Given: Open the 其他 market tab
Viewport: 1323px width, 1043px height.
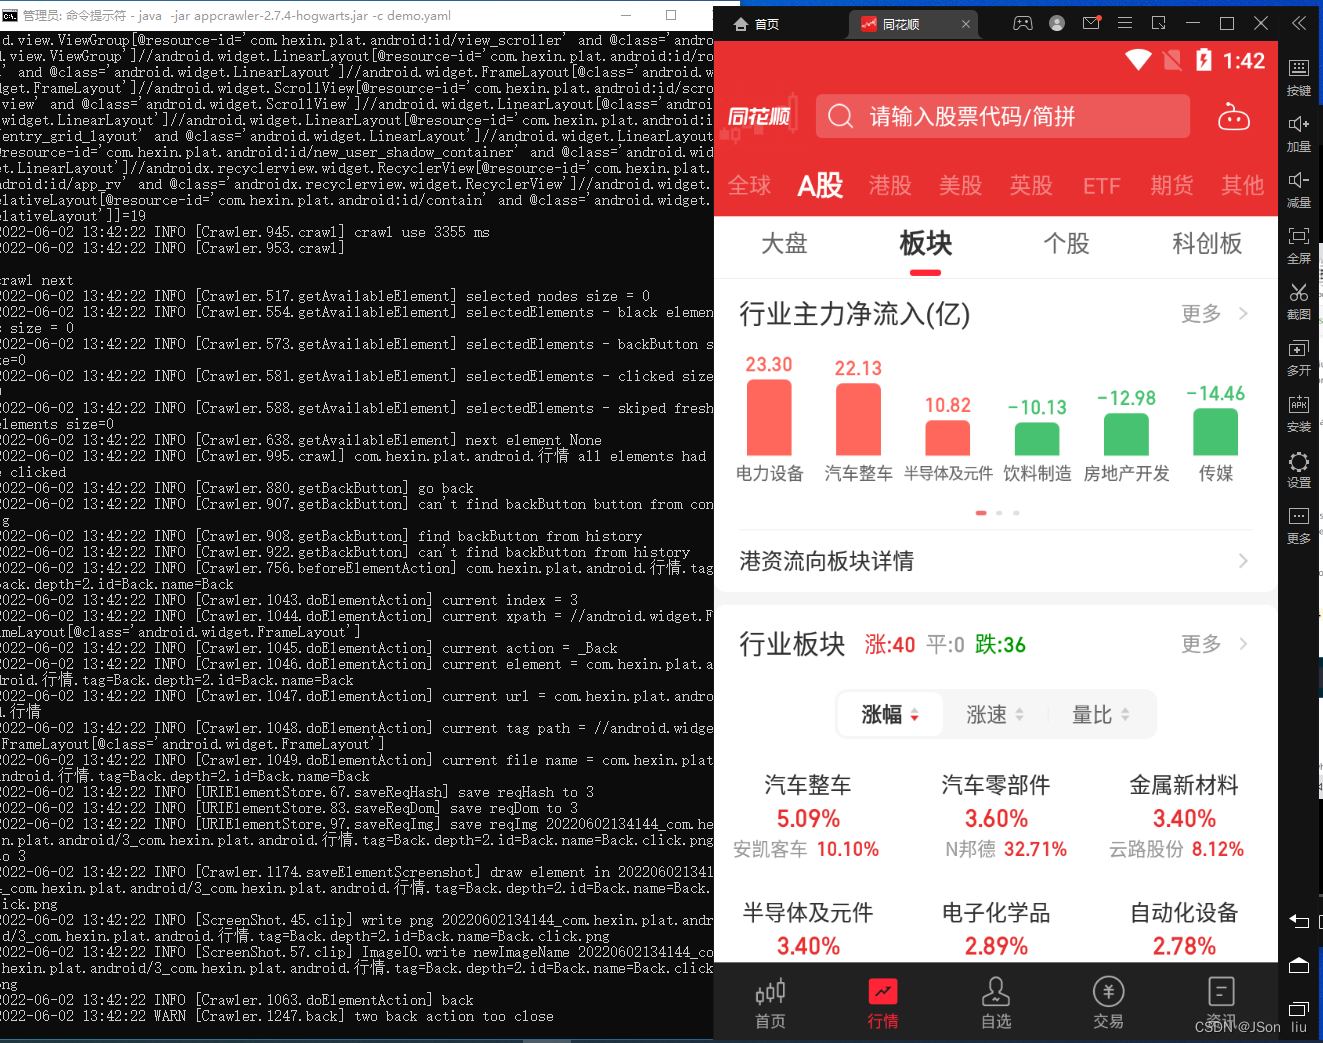Looking at the screenshot, I should (1243, 186).
